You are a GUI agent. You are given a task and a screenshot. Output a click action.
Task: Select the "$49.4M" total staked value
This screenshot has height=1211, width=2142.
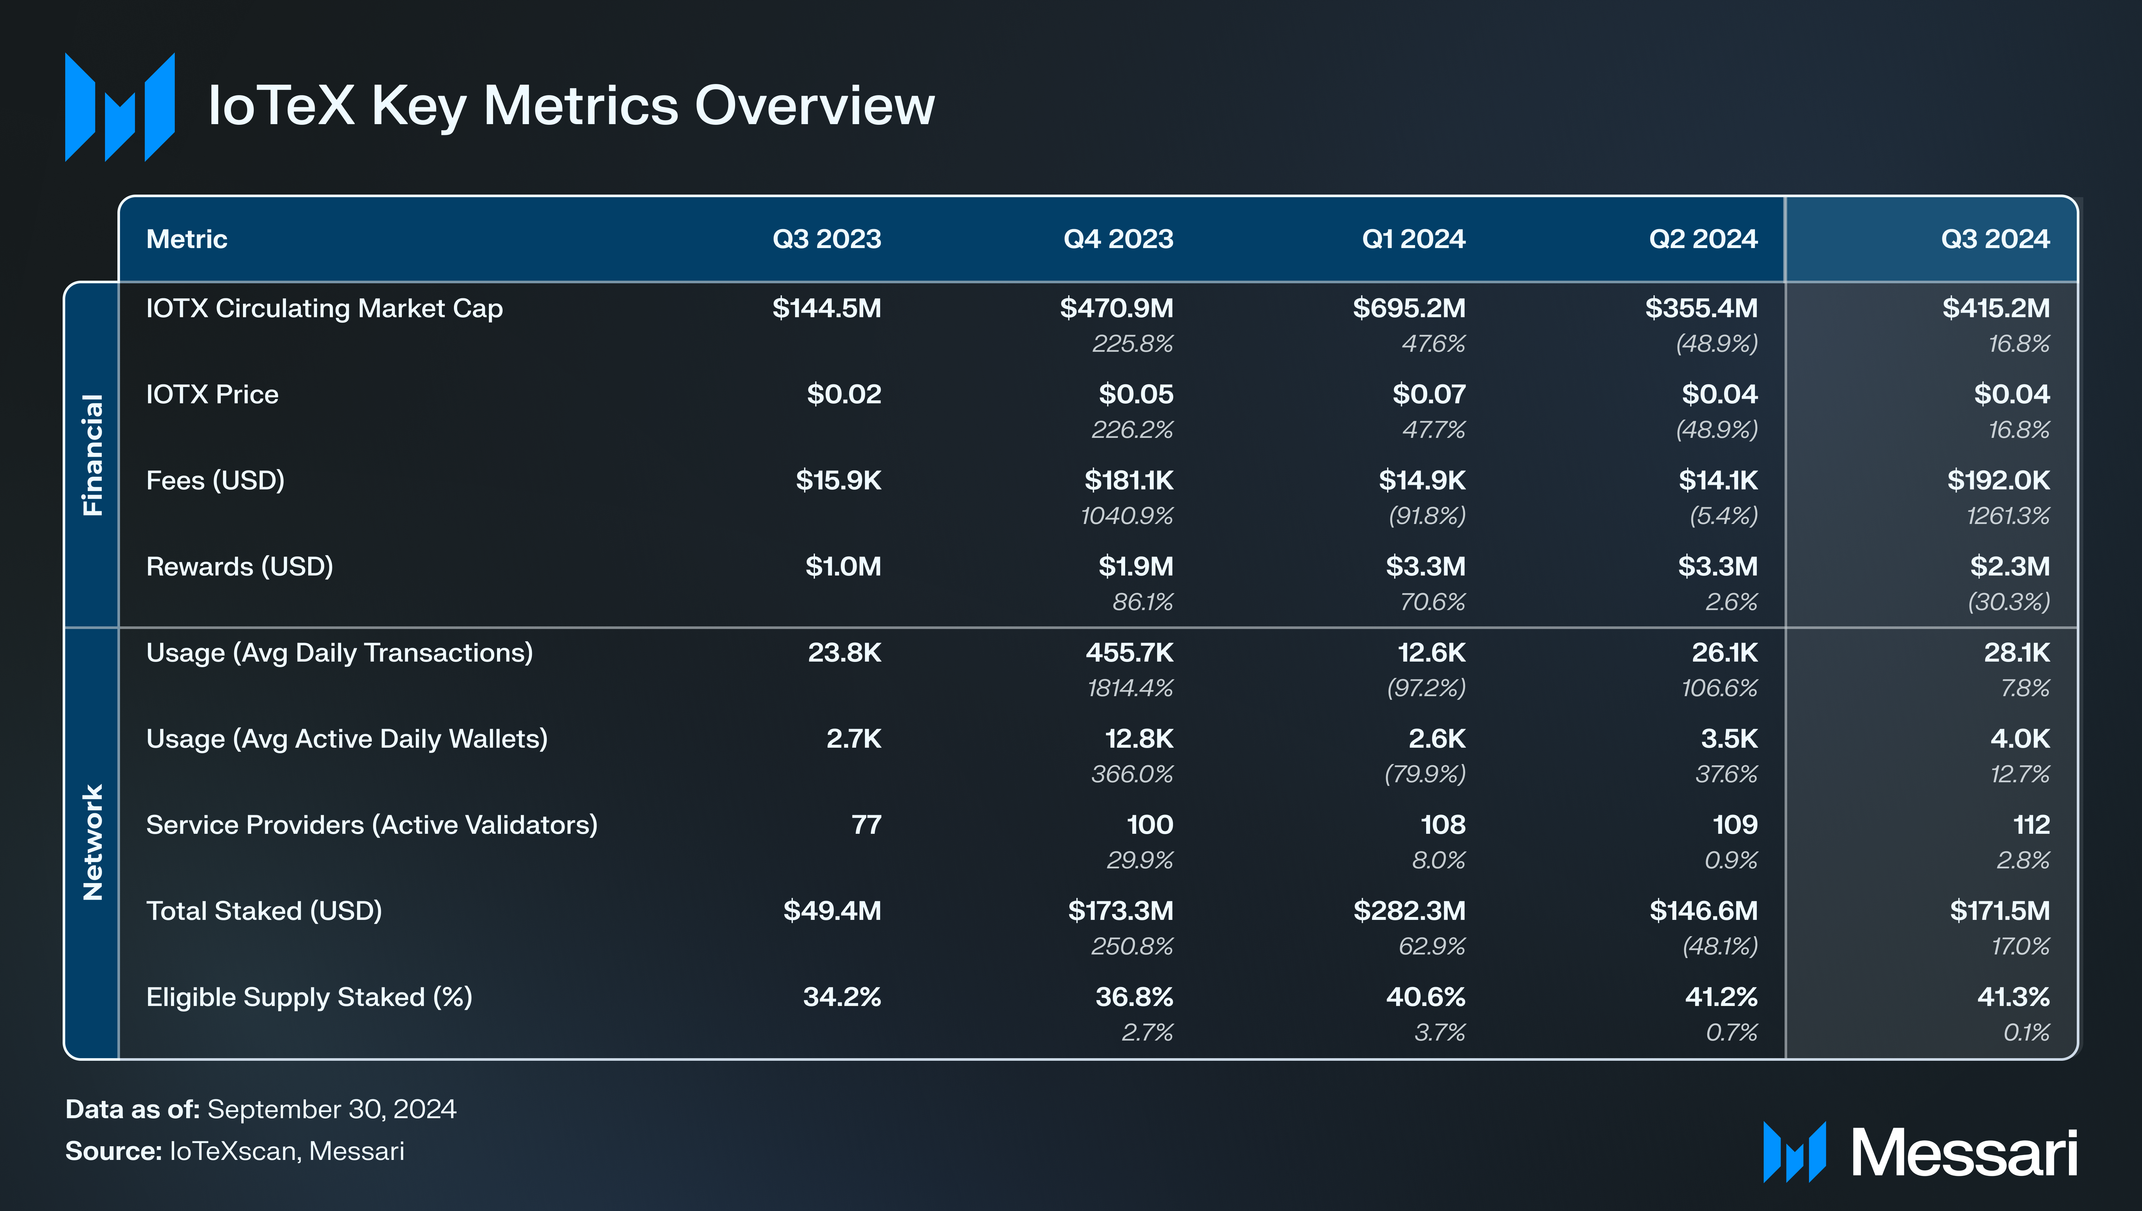click(832, 910)
